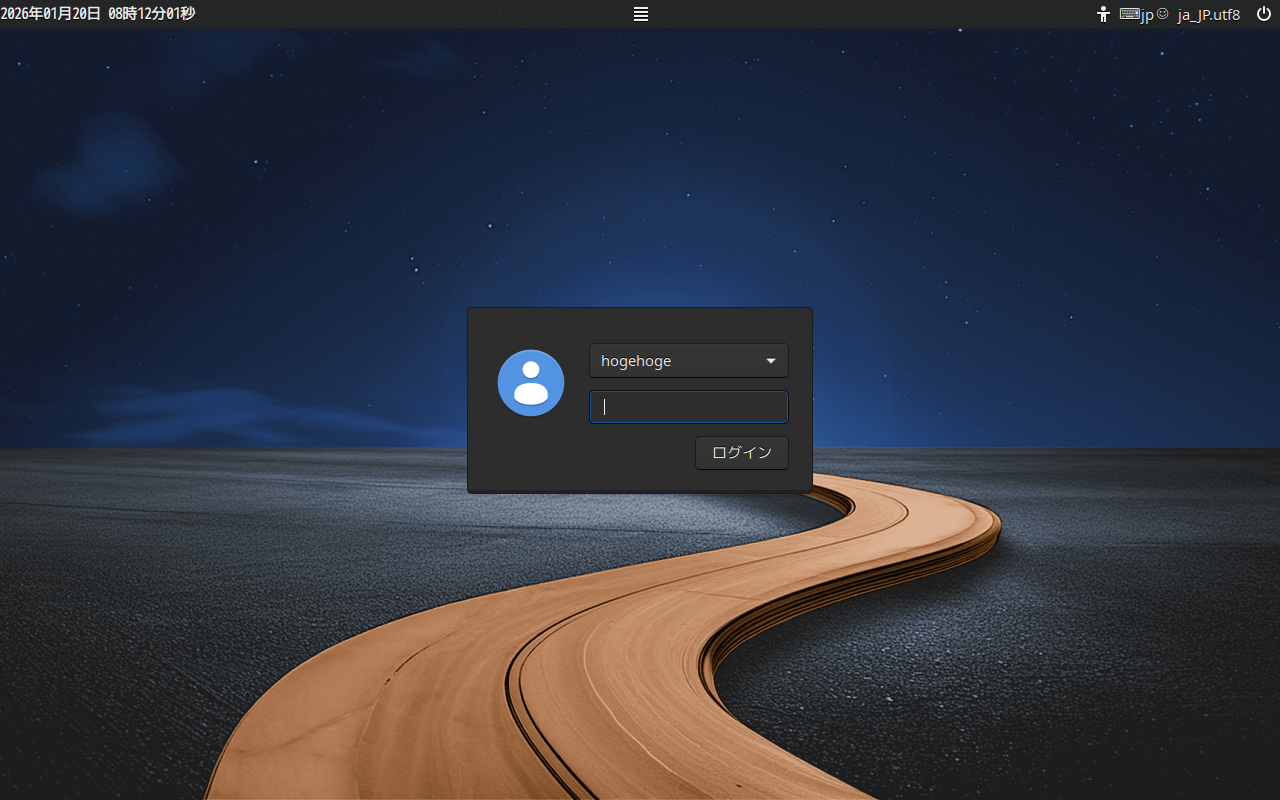The image size is (1280, 800).
Task: Open the accessibility menu person icon
Action: (1103, 14)
